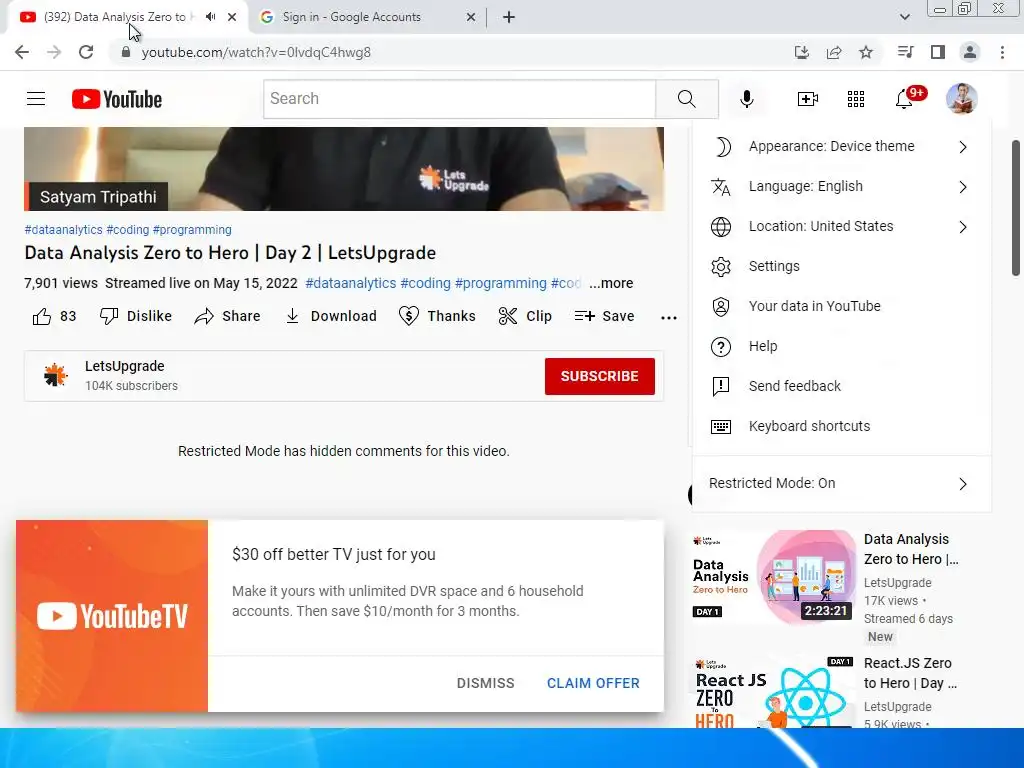The width and height of the screenshot is (1024, 768).
Task: Open Restricted Mode: On setting
Action: (841, 483)
